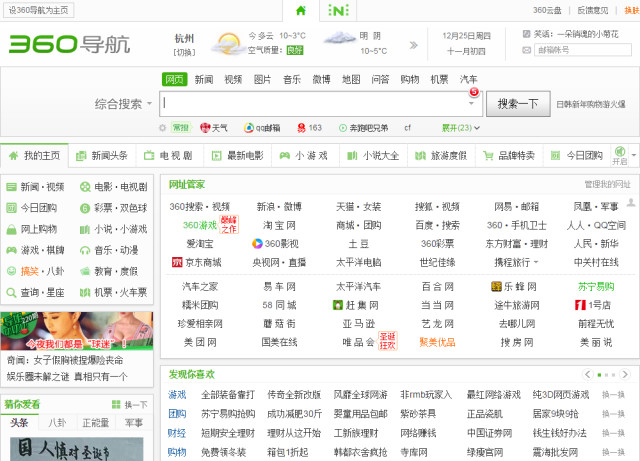Open 搞笑·八卦 sidebar category
The width and height of the screenshot is (640, 461).
36,271
